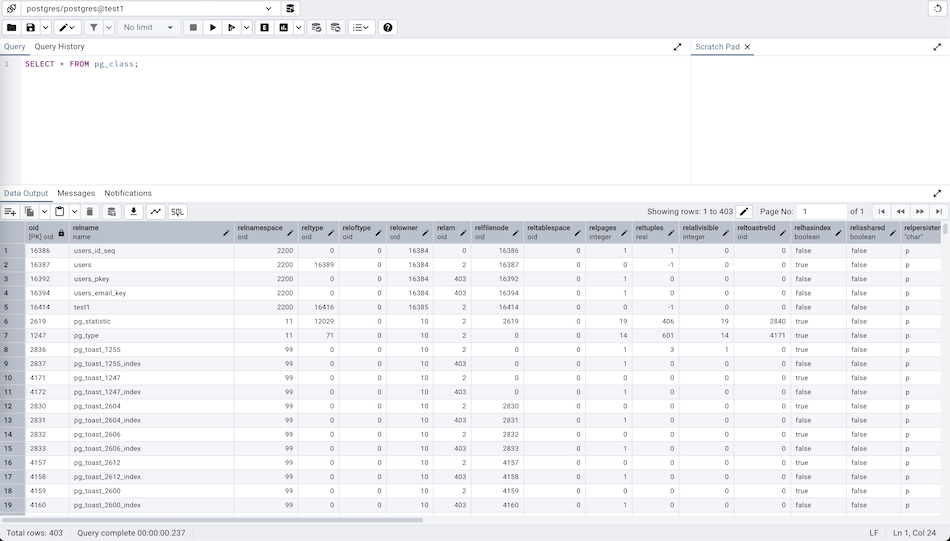Open the No limit rows dropdown
The width and height of the screenshot is (950, 541).
[x=148, y=28]
